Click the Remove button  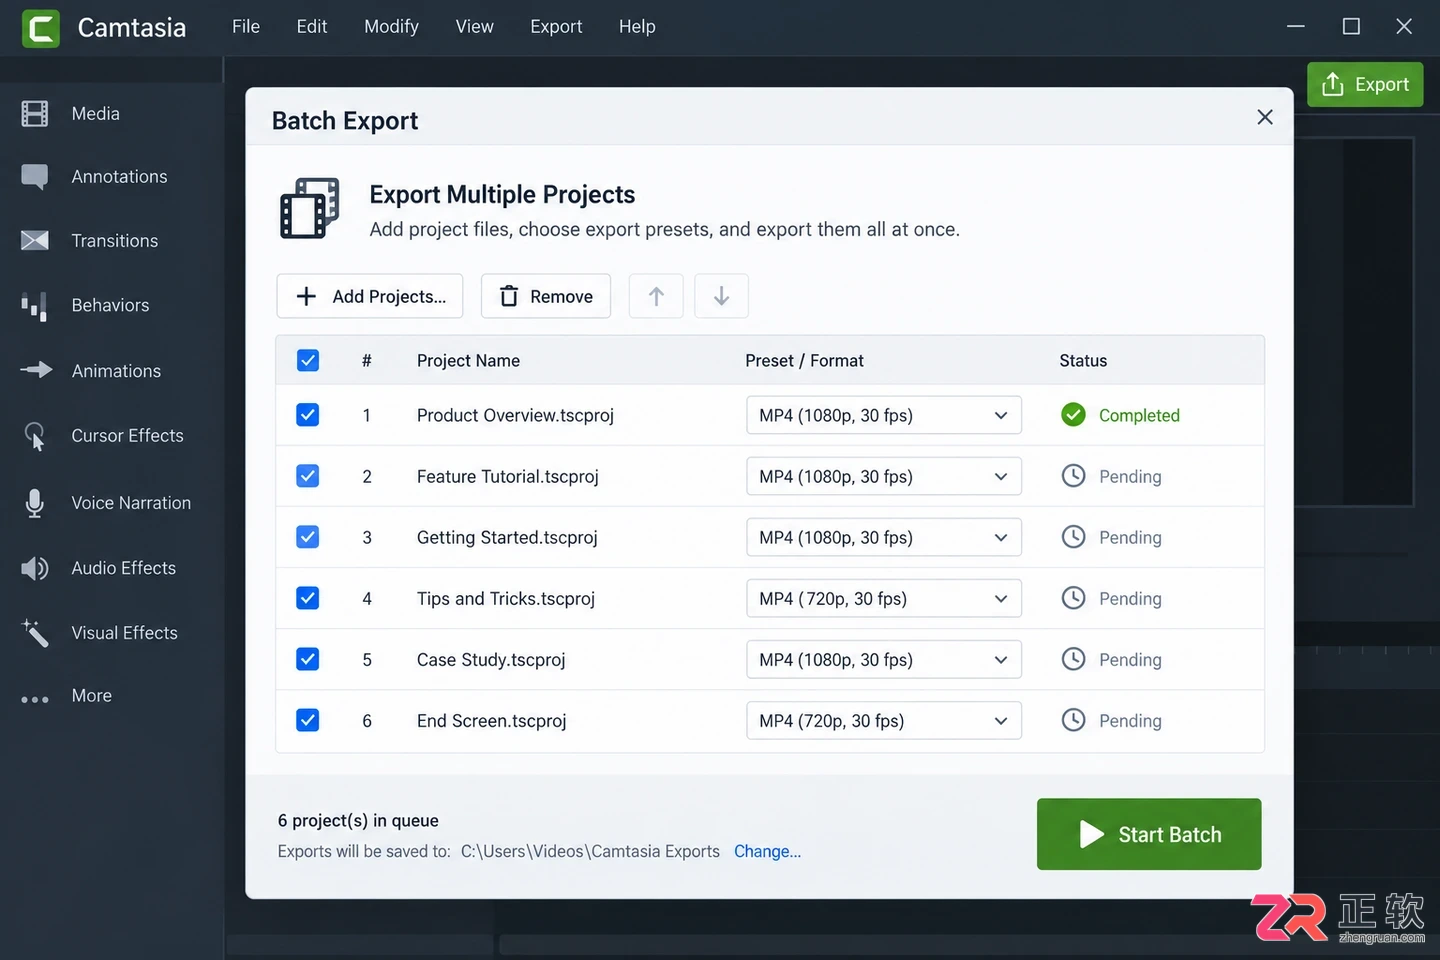tap(546, 296)
